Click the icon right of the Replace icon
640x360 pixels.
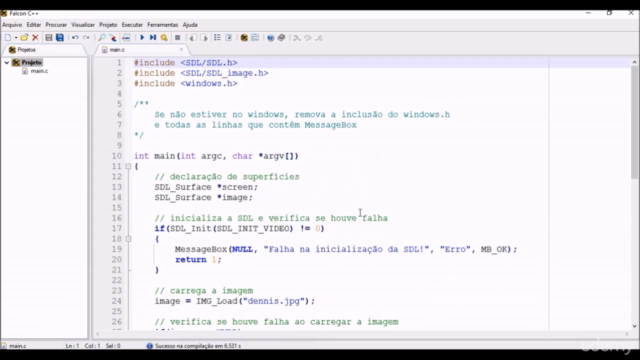point(126,38)
